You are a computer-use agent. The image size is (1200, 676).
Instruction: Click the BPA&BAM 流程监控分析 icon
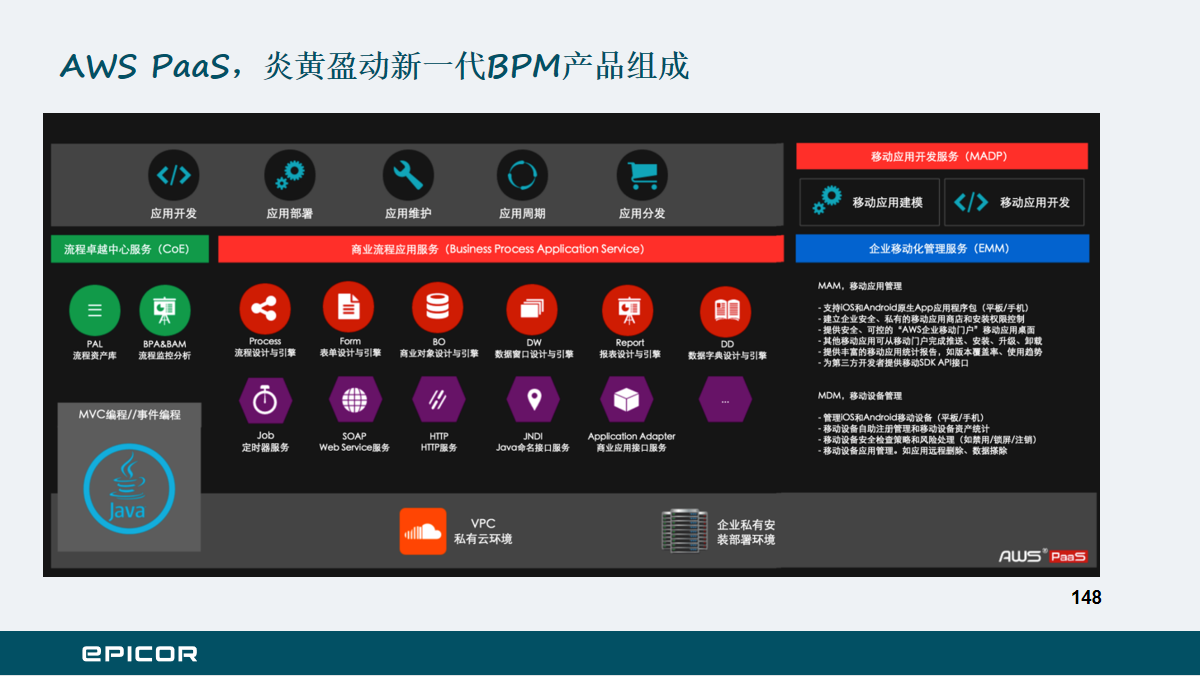coord(164,310)
